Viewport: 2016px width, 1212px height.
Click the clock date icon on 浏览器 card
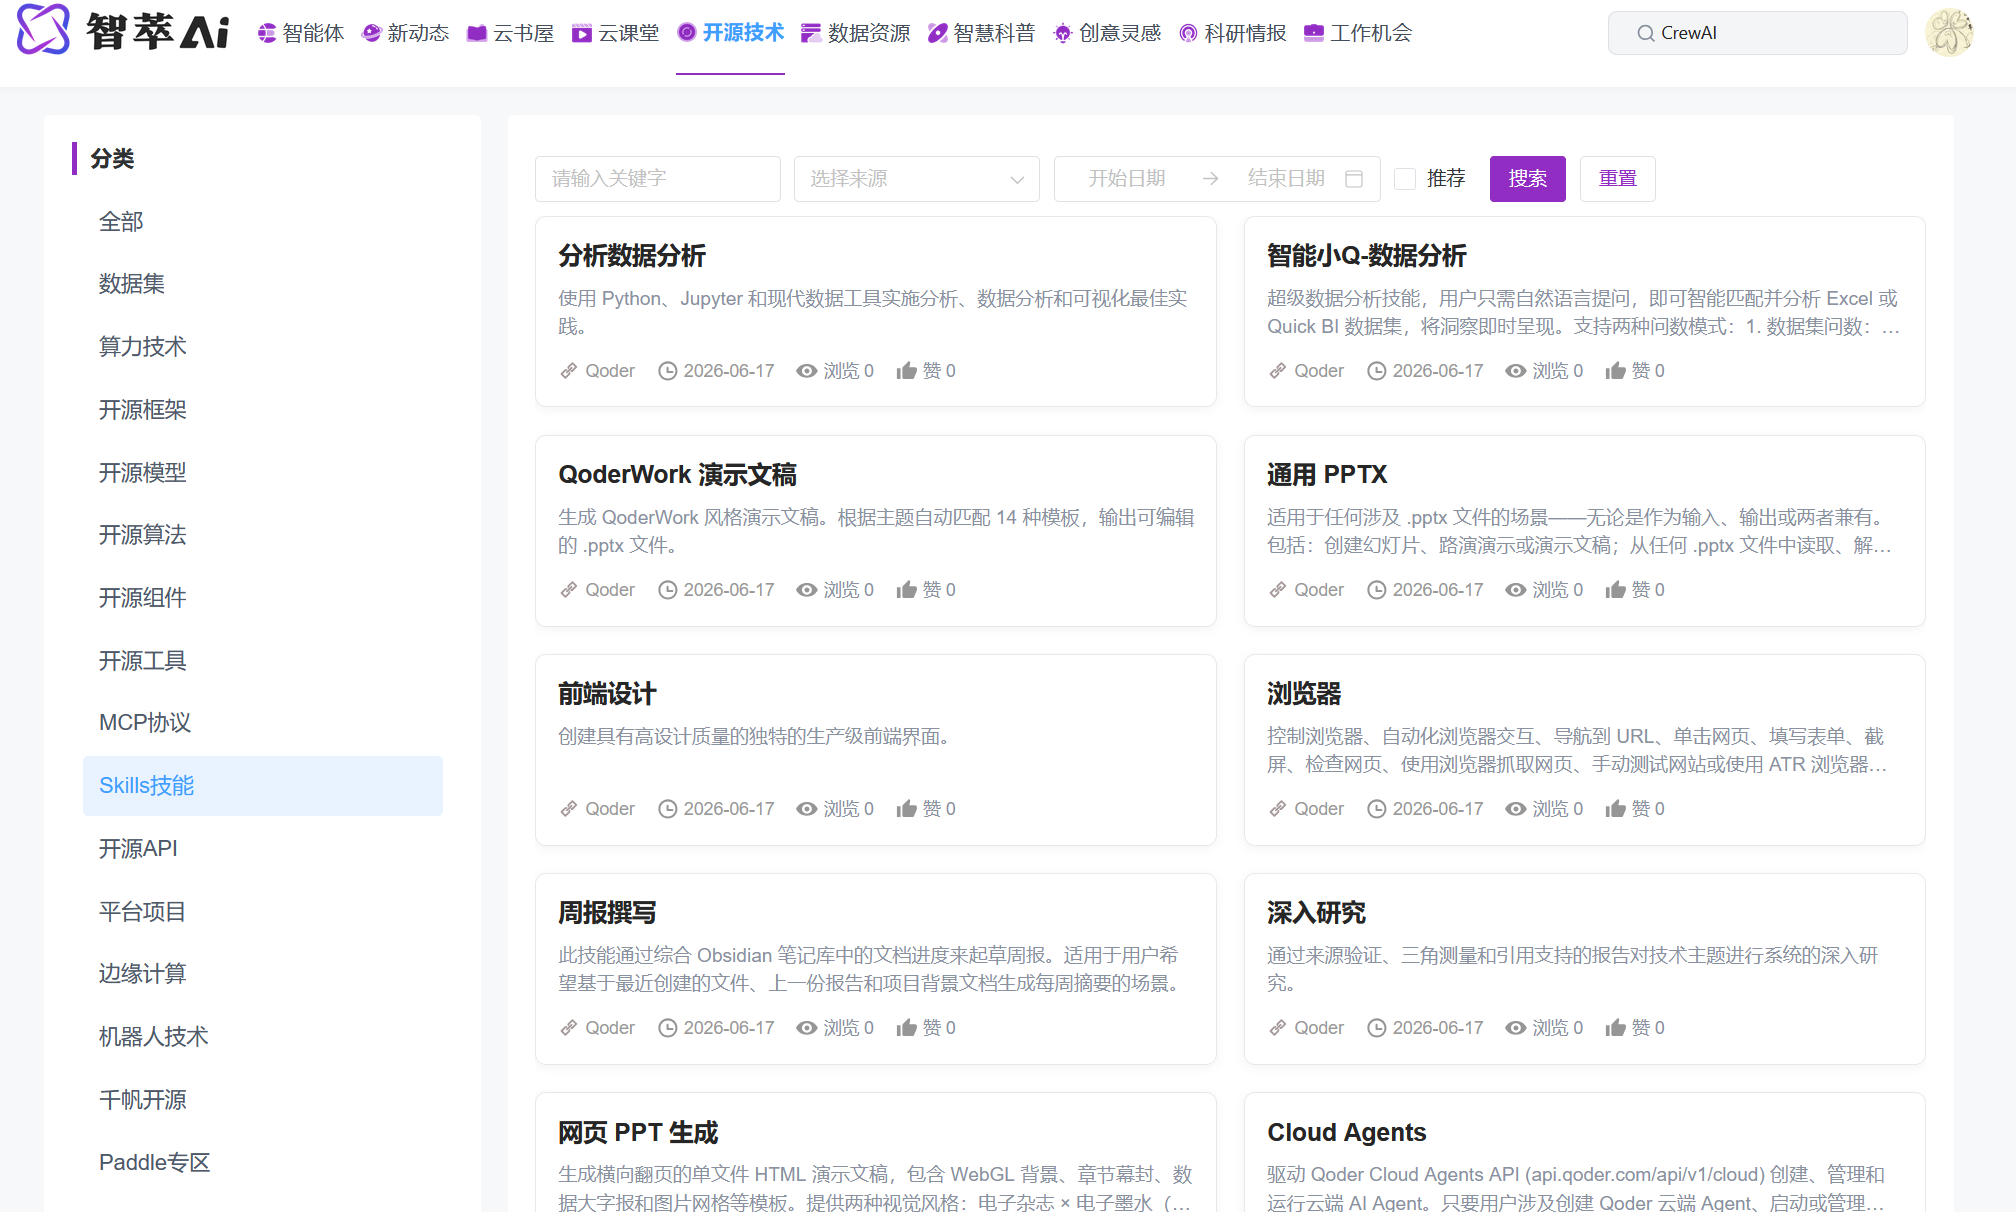tap(1377, 809)
